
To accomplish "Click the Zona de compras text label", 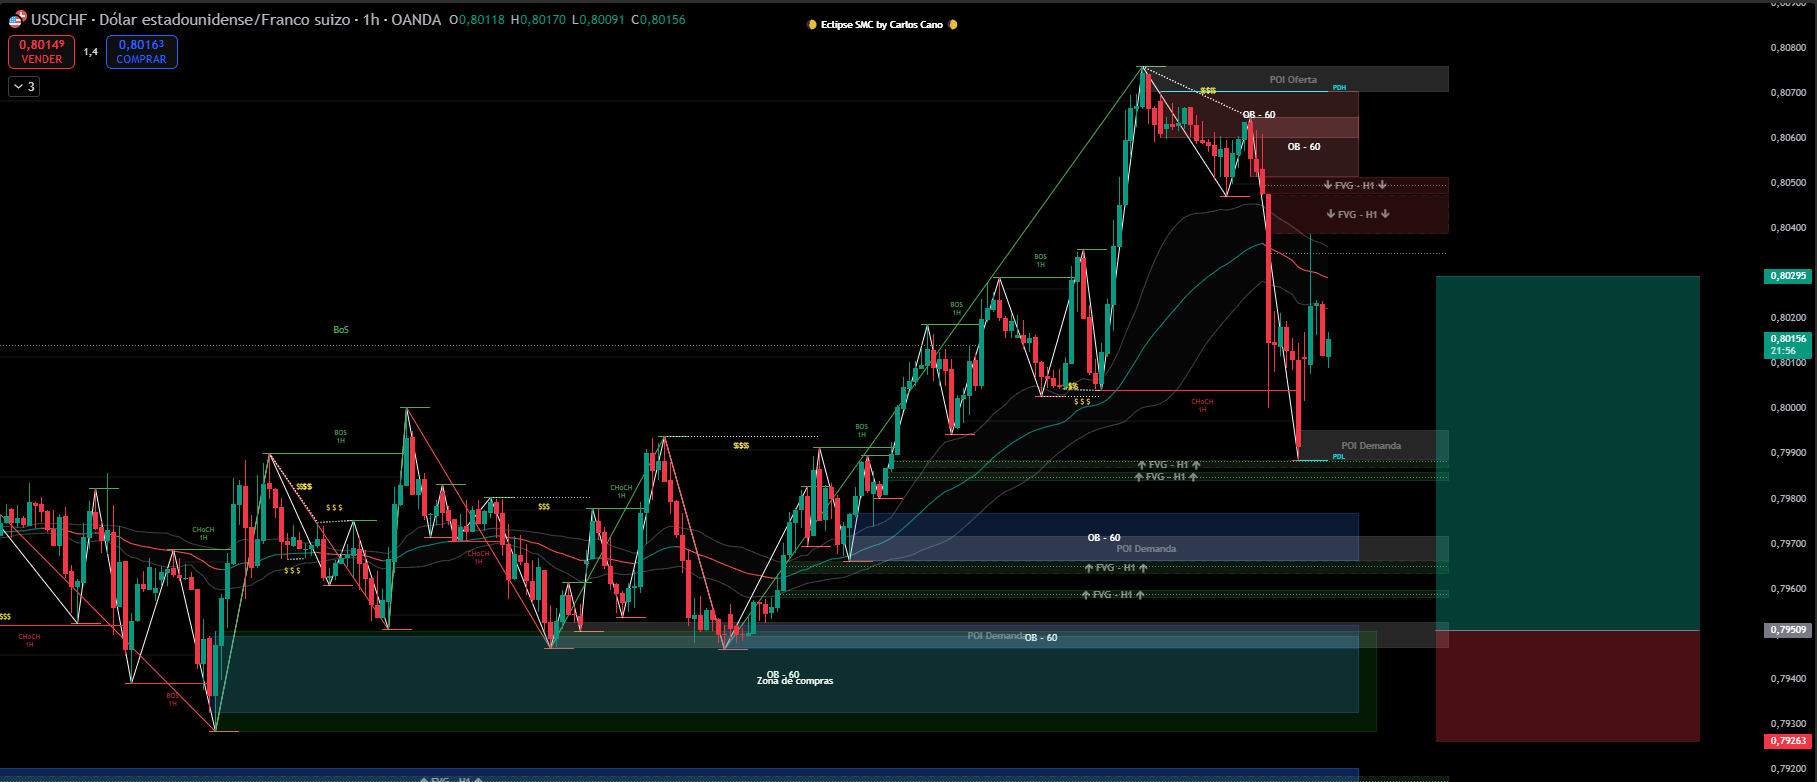I will tap(795, 681).
